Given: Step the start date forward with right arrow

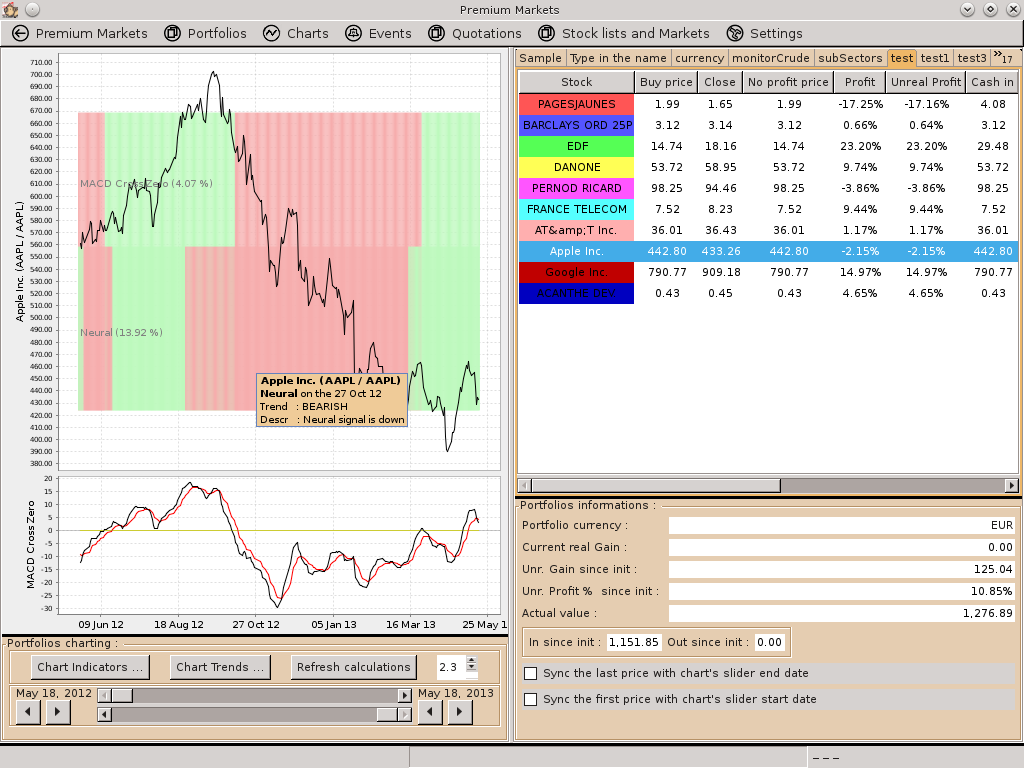Looking at the screenshot, I should tap(58, 712).
